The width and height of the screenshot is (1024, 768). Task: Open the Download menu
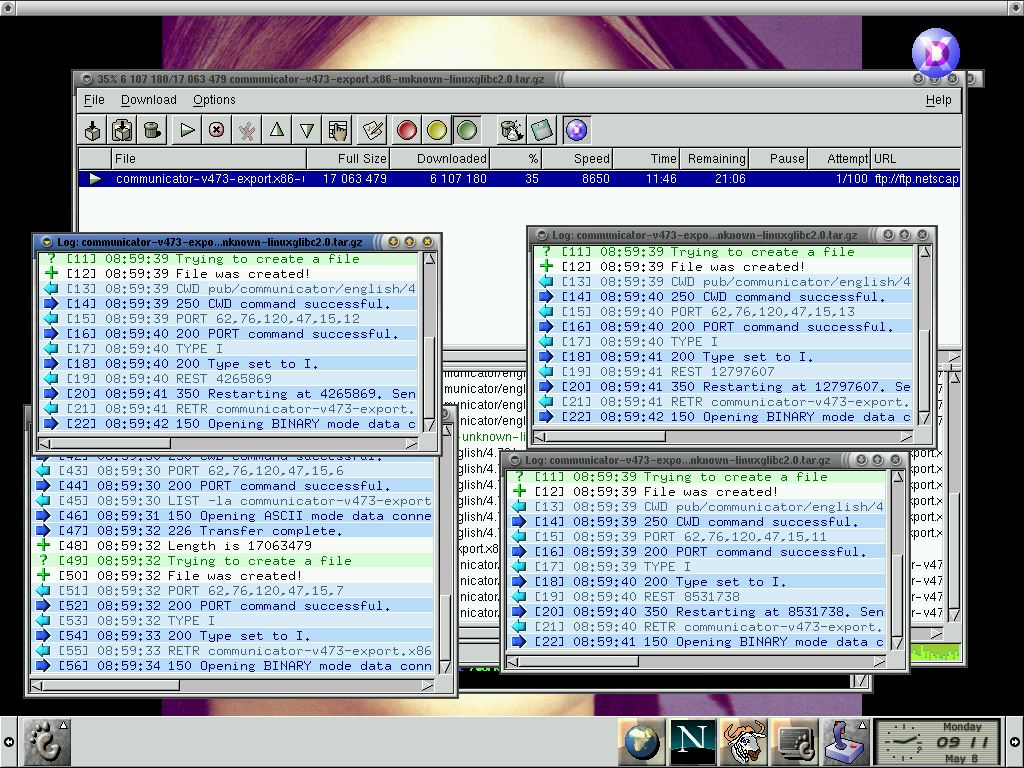tap(149, 100)
